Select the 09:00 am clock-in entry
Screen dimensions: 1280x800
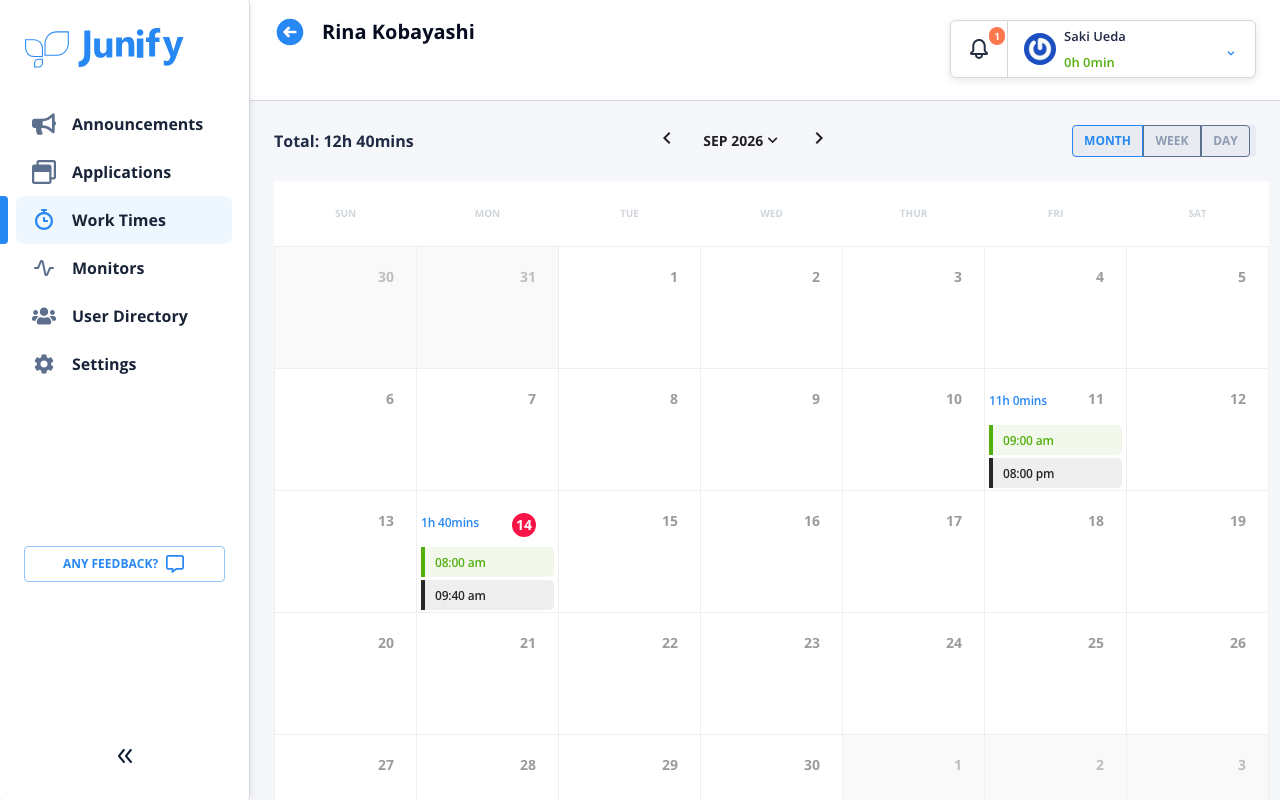click(1055, 440)
